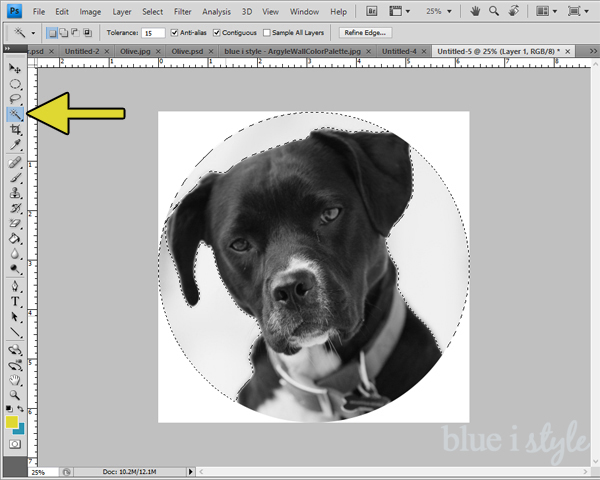Select the Lasso tool
Viewport: 600px width, 480px height.
pos(15,99)
